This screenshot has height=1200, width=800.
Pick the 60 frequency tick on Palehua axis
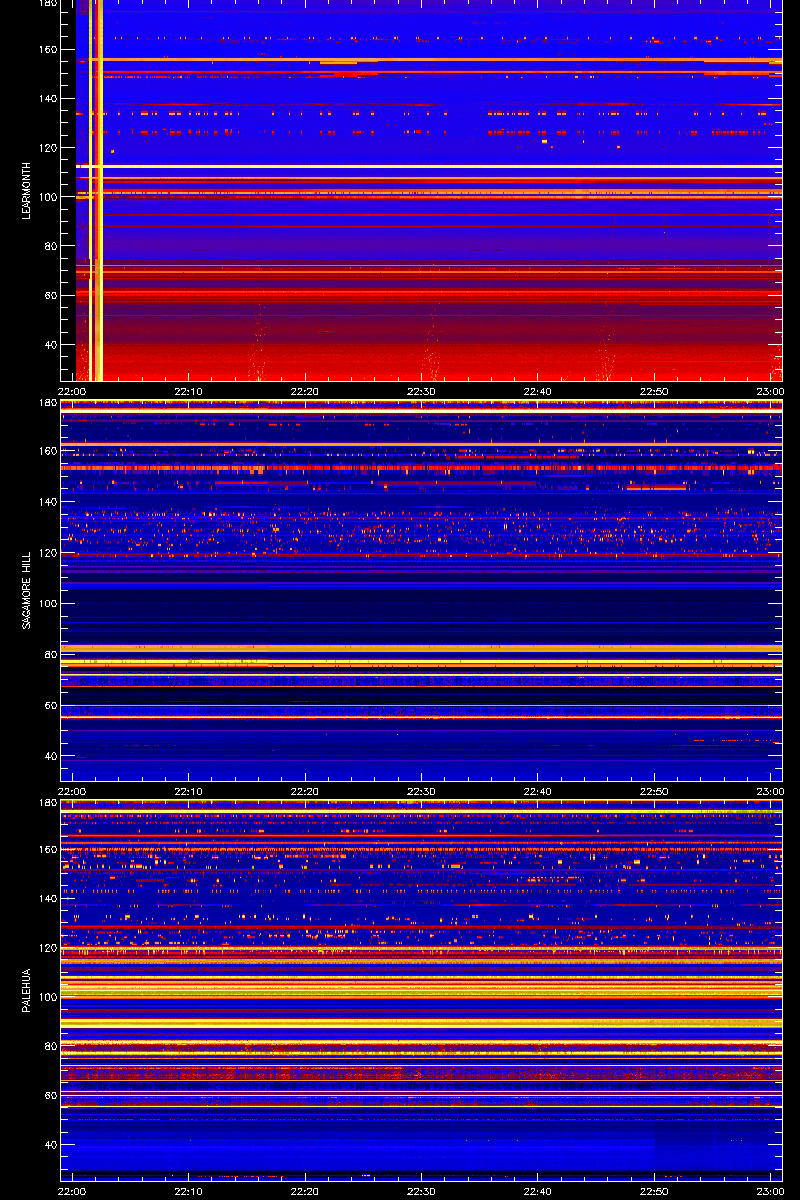(50, 1095)
